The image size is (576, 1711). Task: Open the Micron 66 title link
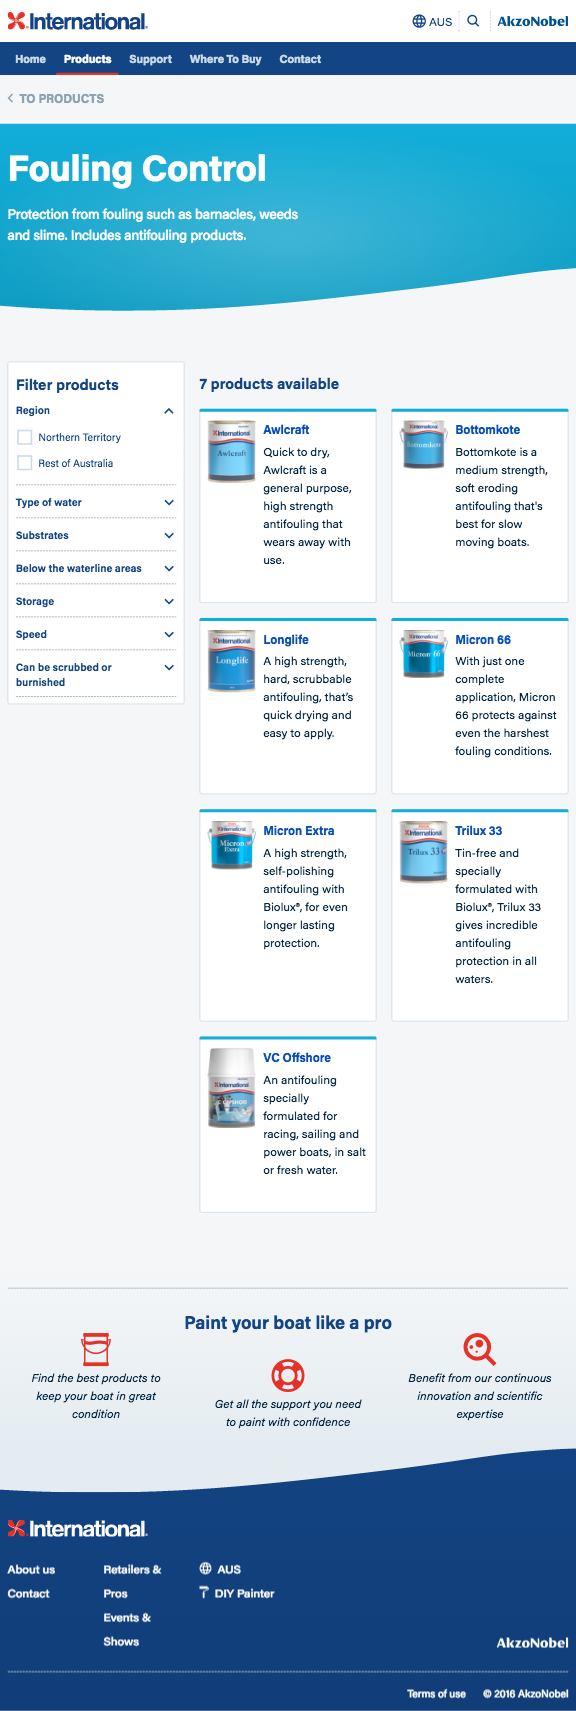483,640
